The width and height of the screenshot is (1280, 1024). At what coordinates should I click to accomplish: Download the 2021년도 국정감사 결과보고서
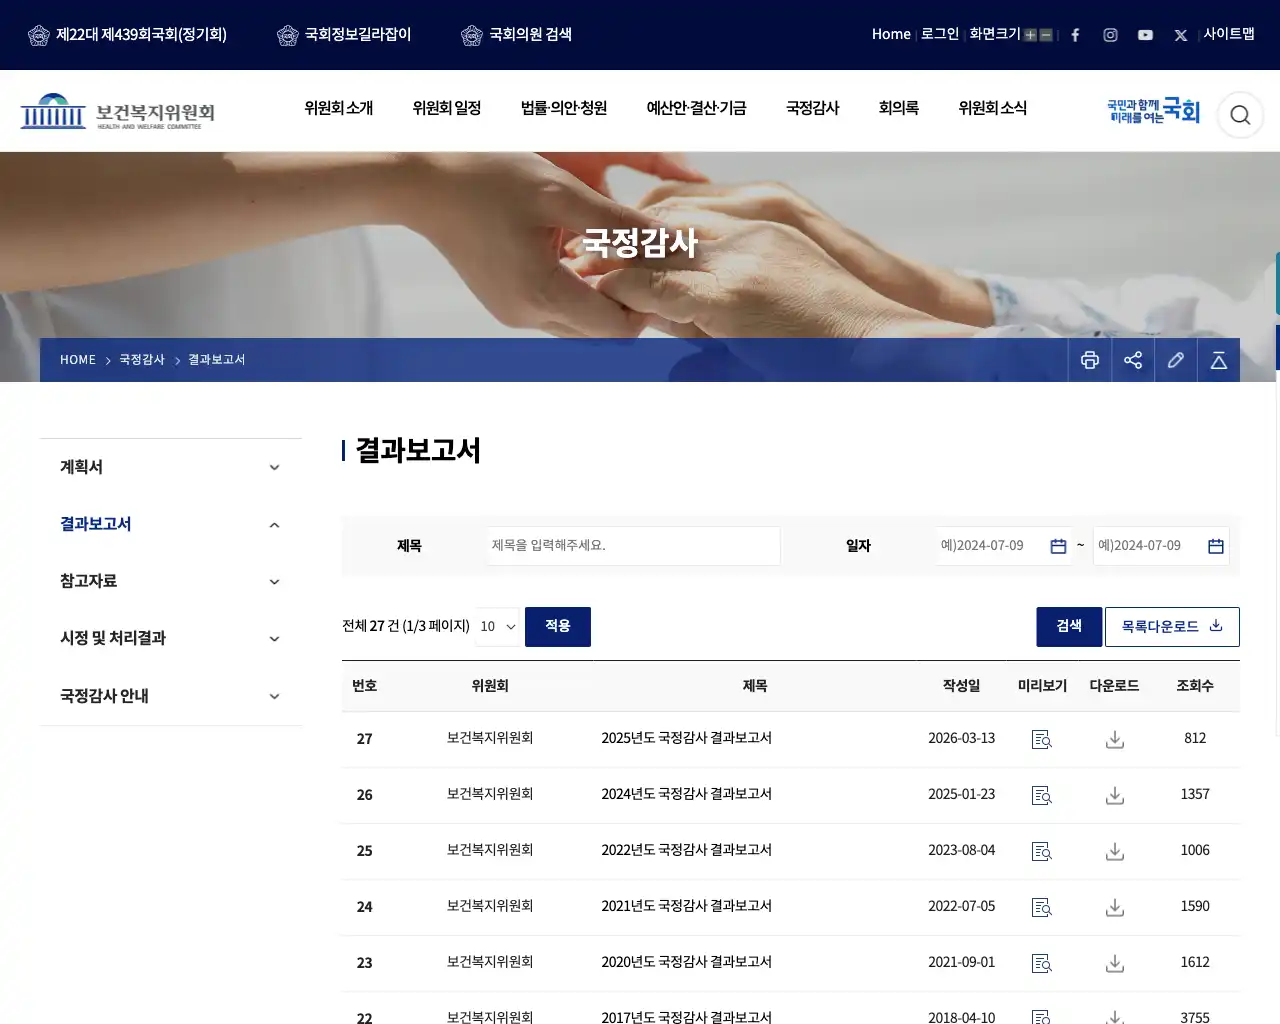point(1115,907)
